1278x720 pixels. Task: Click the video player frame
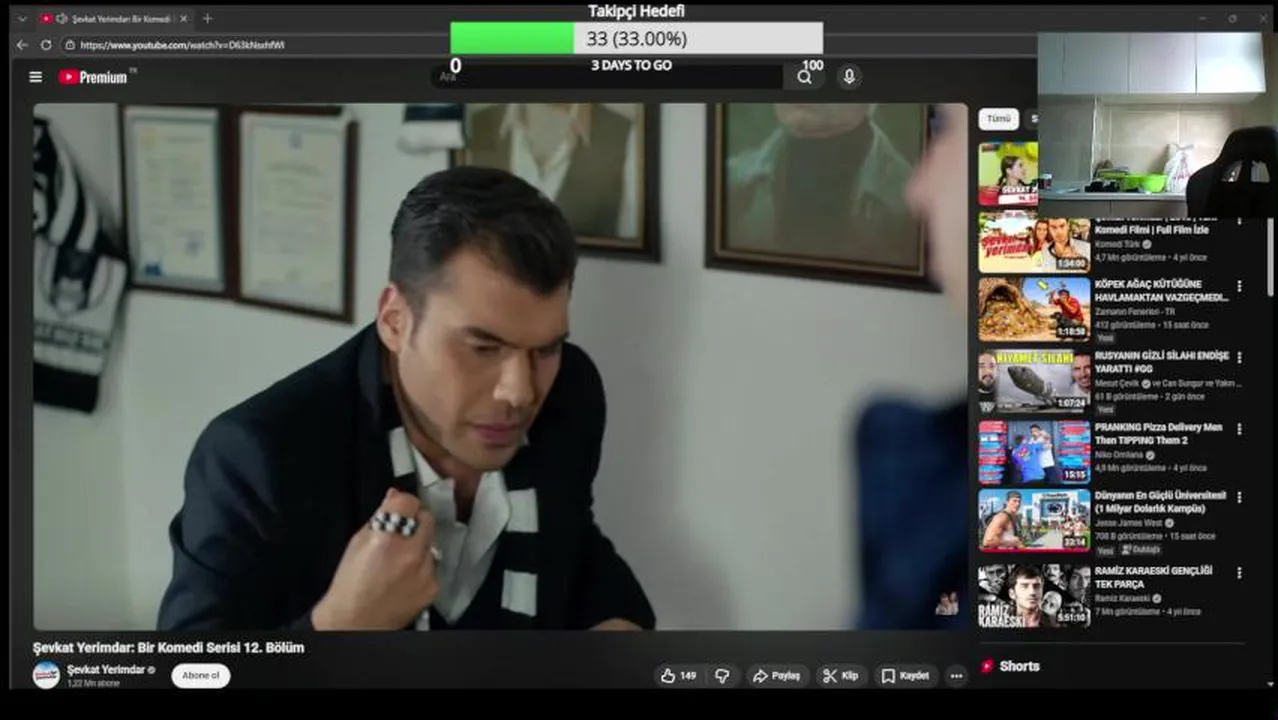500,367
